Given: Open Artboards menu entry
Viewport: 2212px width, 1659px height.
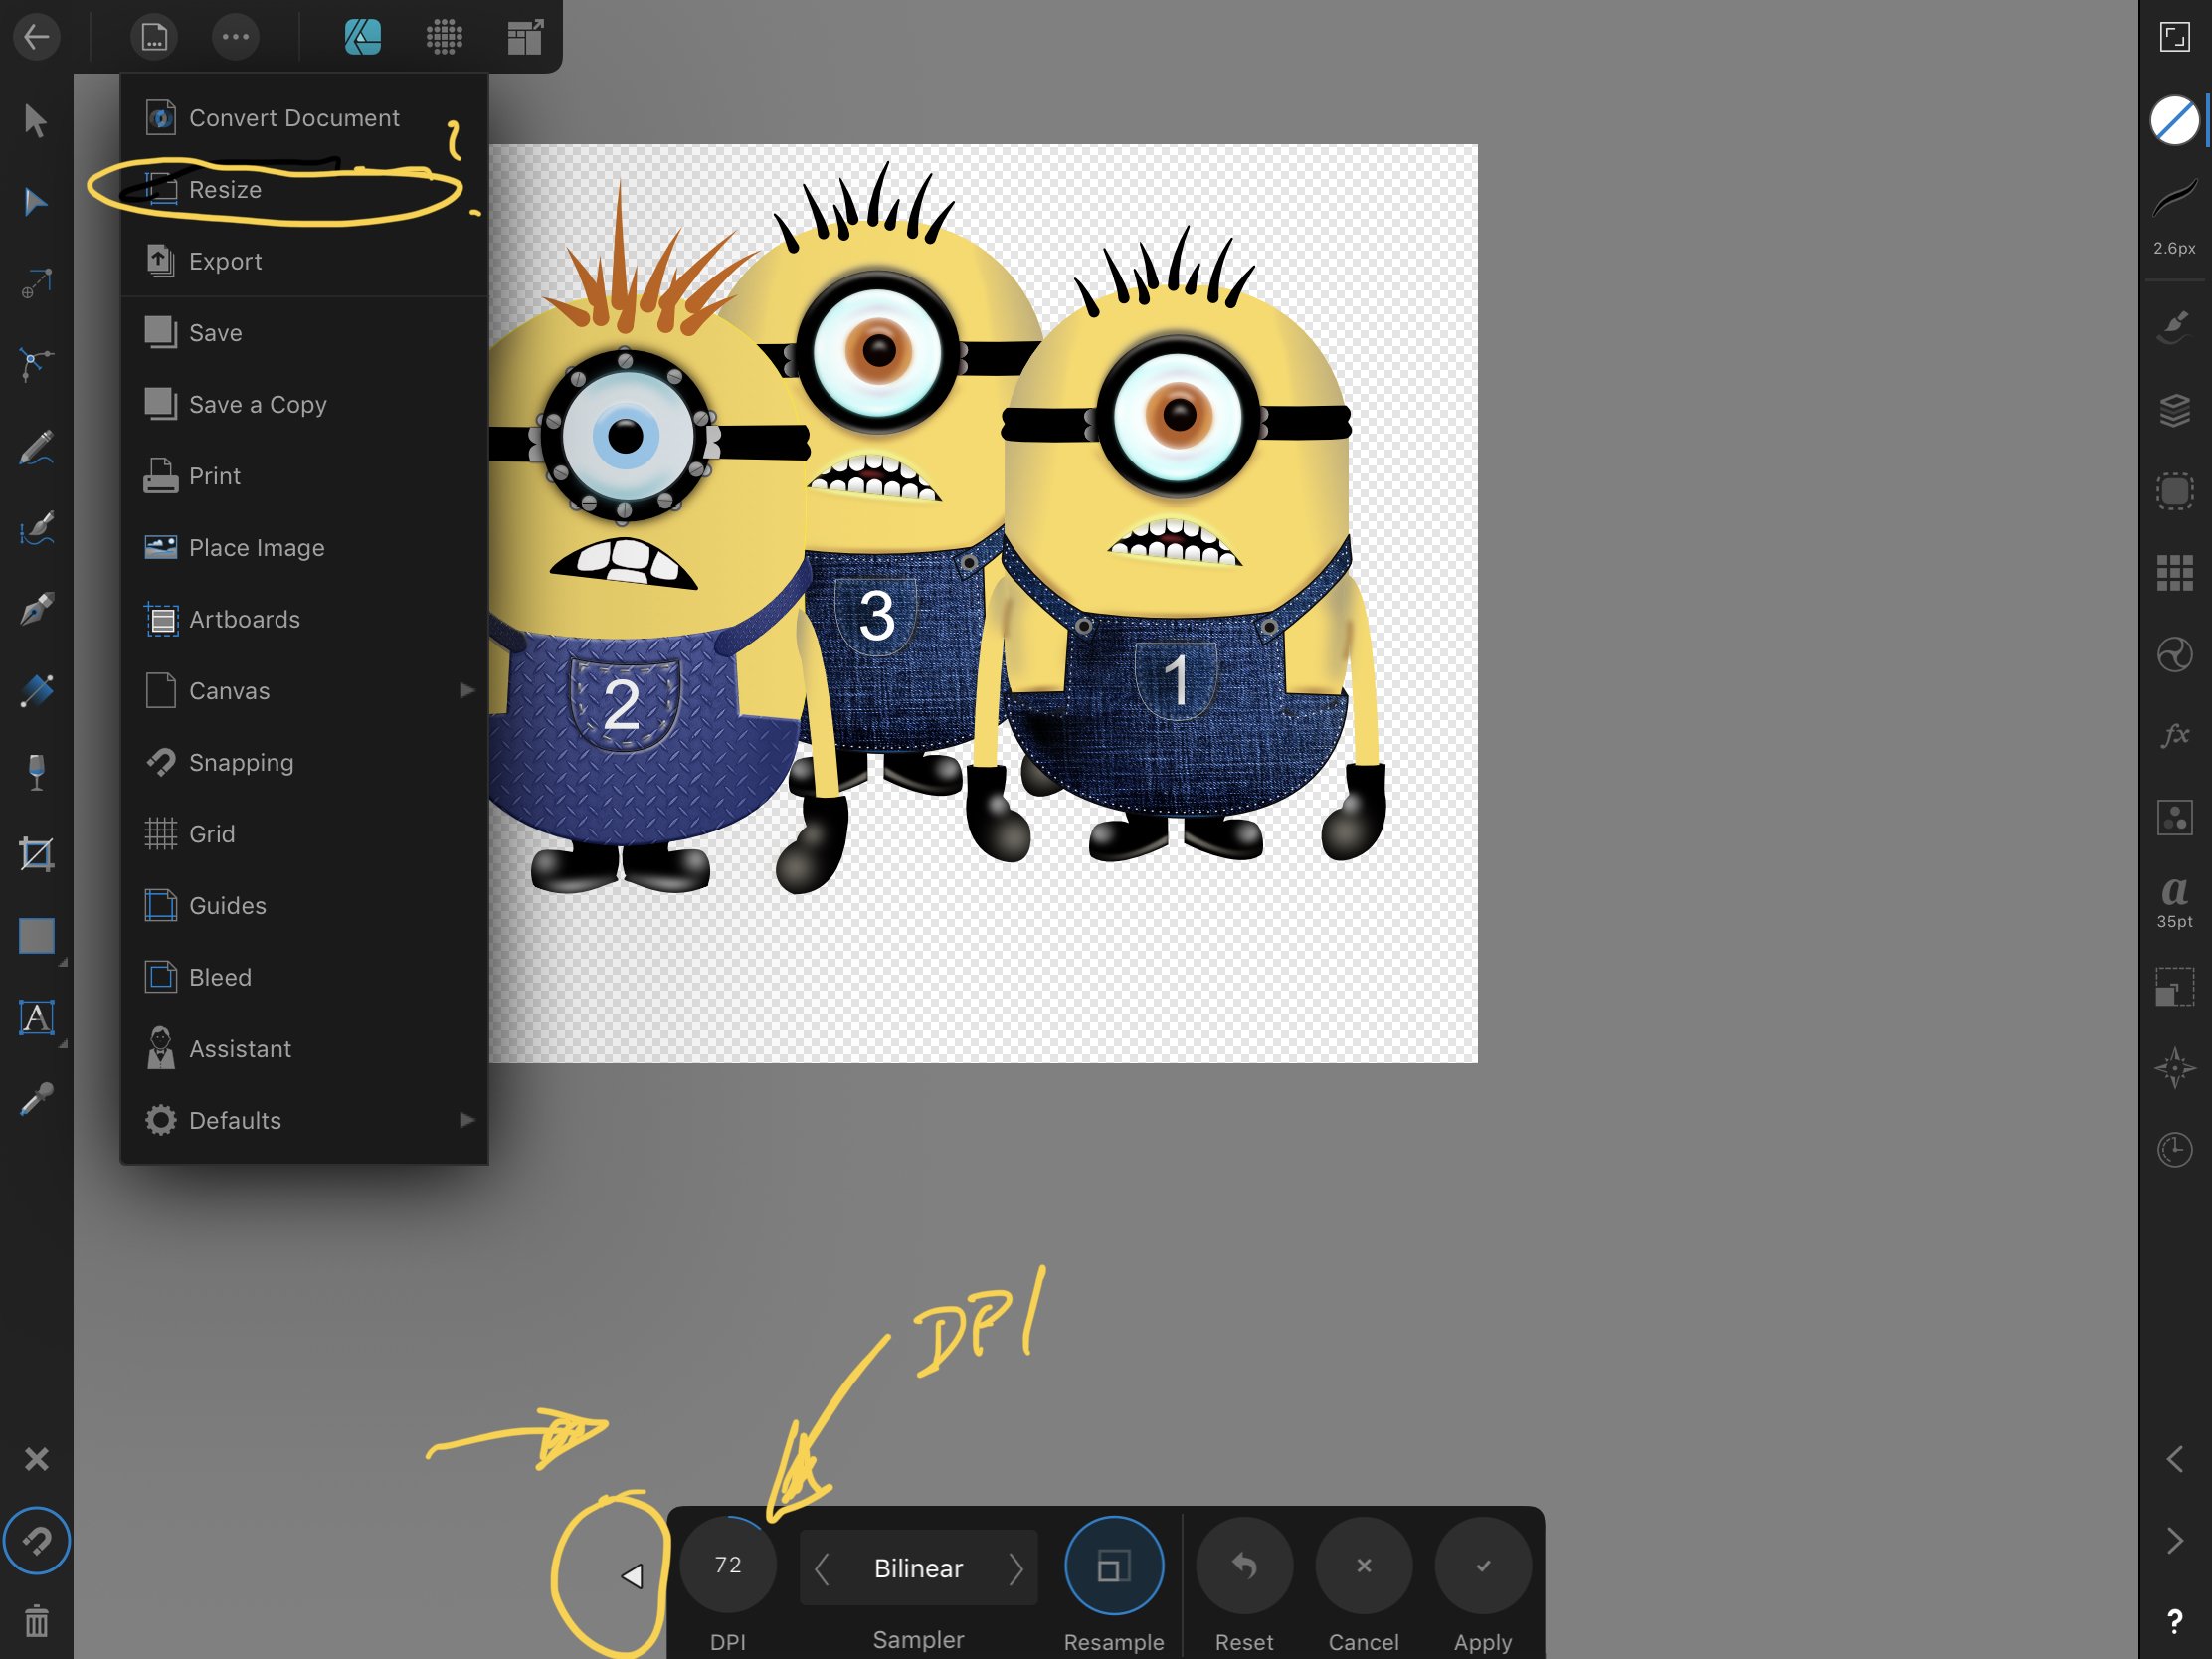Looking at the screenshot, I should point(304,619).
